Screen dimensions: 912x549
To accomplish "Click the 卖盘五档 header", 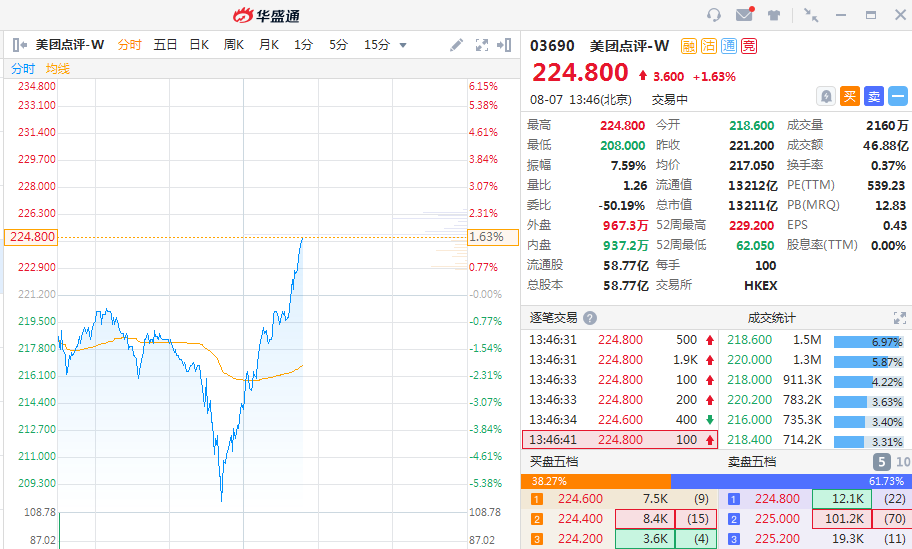I will (751, 462).
